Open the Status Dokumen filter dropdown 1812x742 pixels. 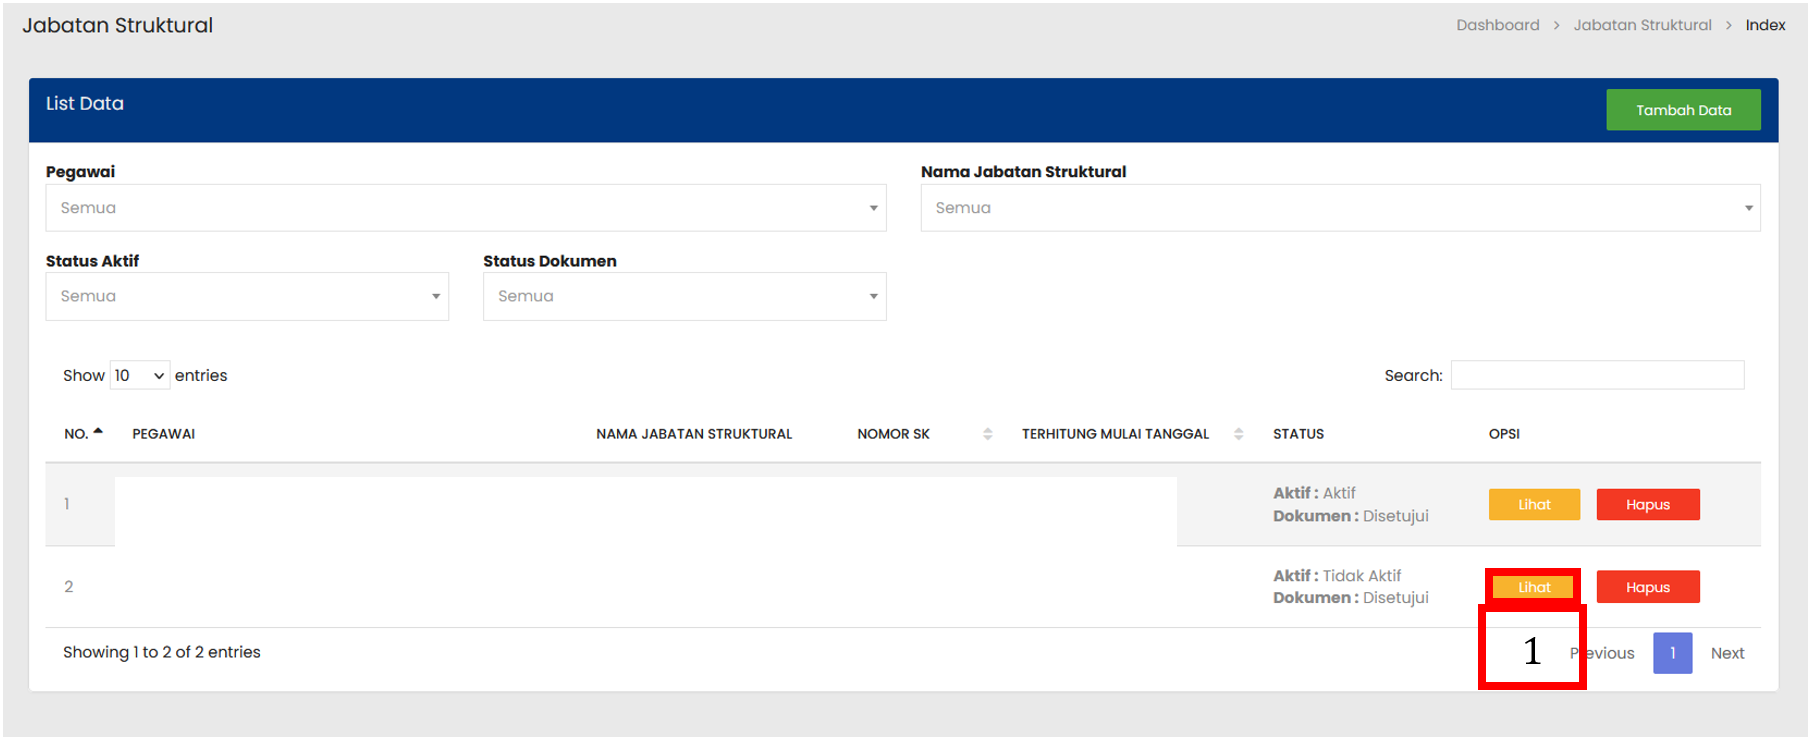[x=684, y=297]
